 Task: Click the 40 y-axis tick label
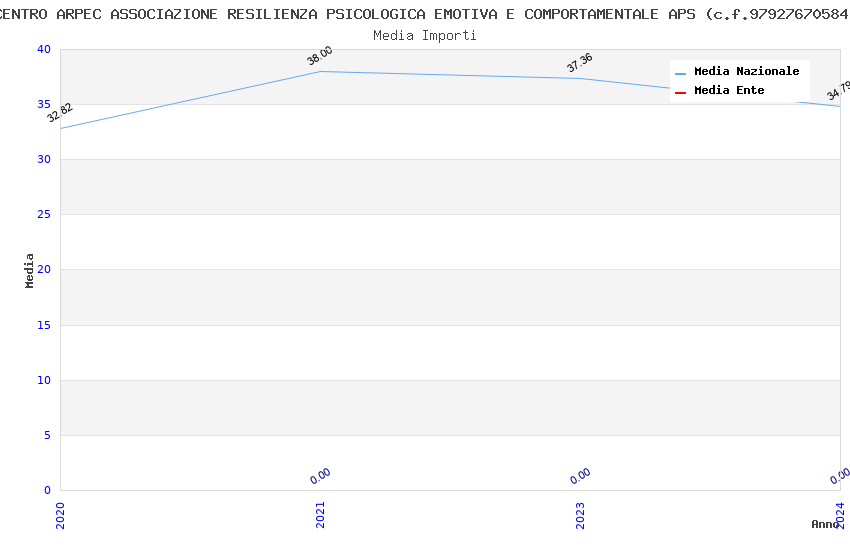coord(44,50)
